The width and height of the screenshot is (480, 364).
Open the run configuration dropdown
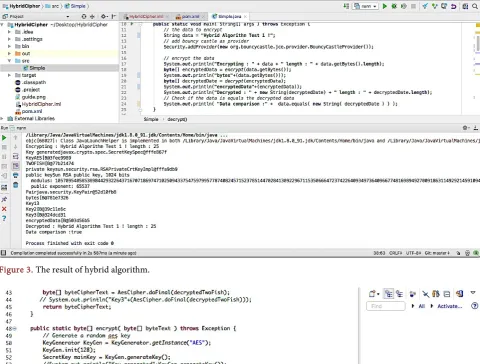tap(366, 6)
